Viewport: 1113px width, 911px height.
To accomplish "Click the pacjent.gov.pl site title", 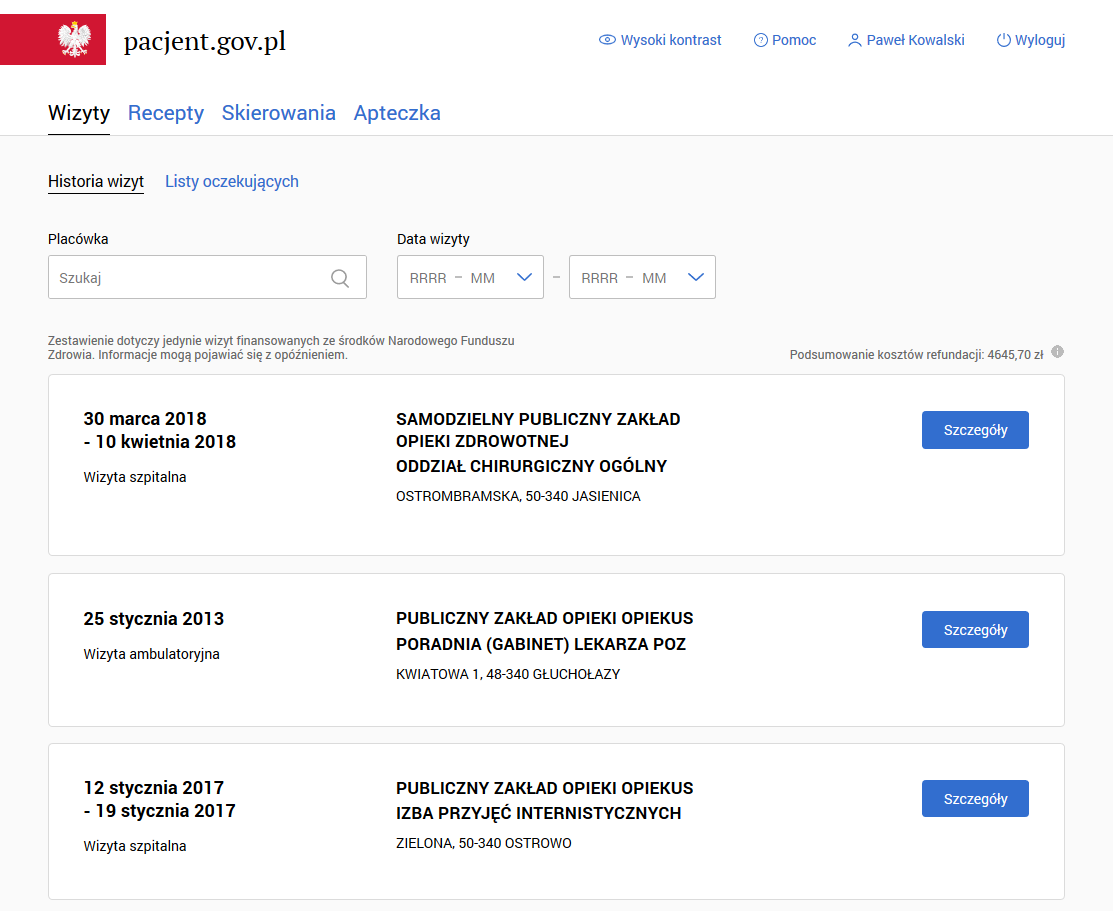I will 205,41.
